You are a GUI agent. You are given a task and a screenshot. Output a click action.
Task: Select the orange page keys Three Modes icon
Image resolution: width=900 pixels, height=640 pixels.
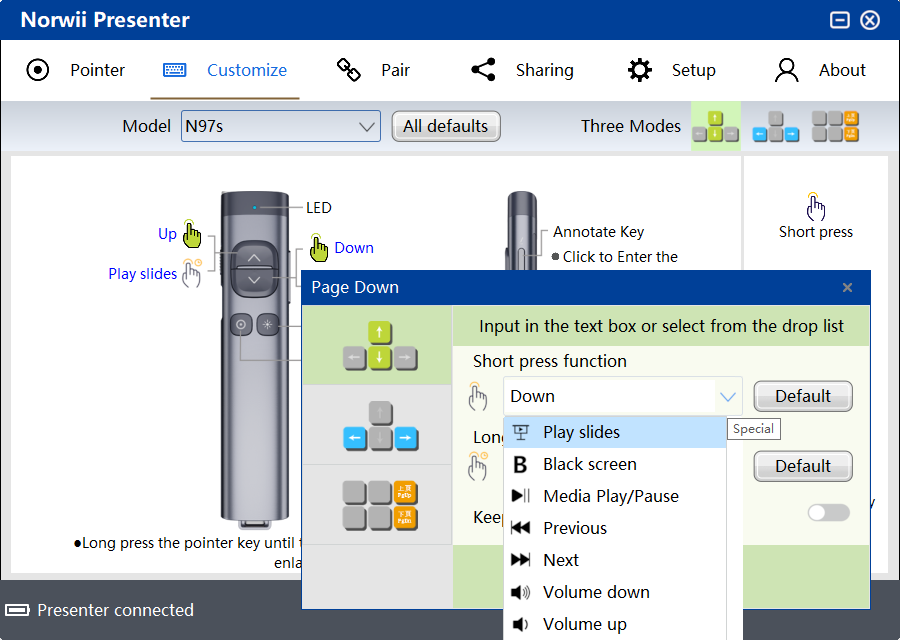[x=835, y=126]
